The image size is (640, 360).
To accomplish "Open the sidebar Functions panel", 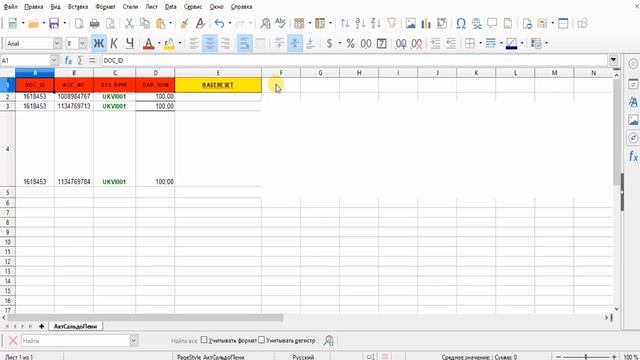I will click(x=633, y=156).
